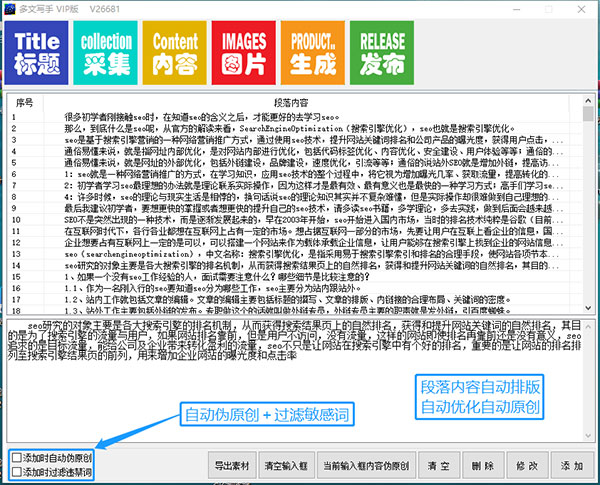
Task: Select row 12 beginning 企业想要占有互联网
Action: coord(295,243)
